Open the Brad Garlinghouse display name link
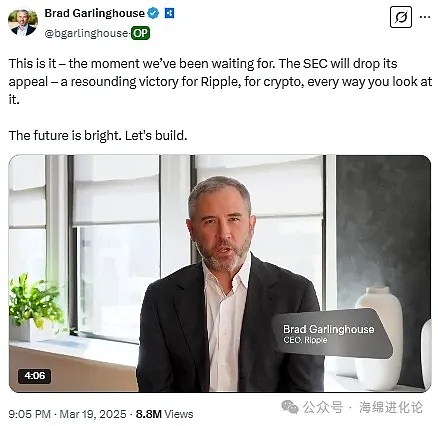This screenshot has height=426, width=438. click(95, 13)
